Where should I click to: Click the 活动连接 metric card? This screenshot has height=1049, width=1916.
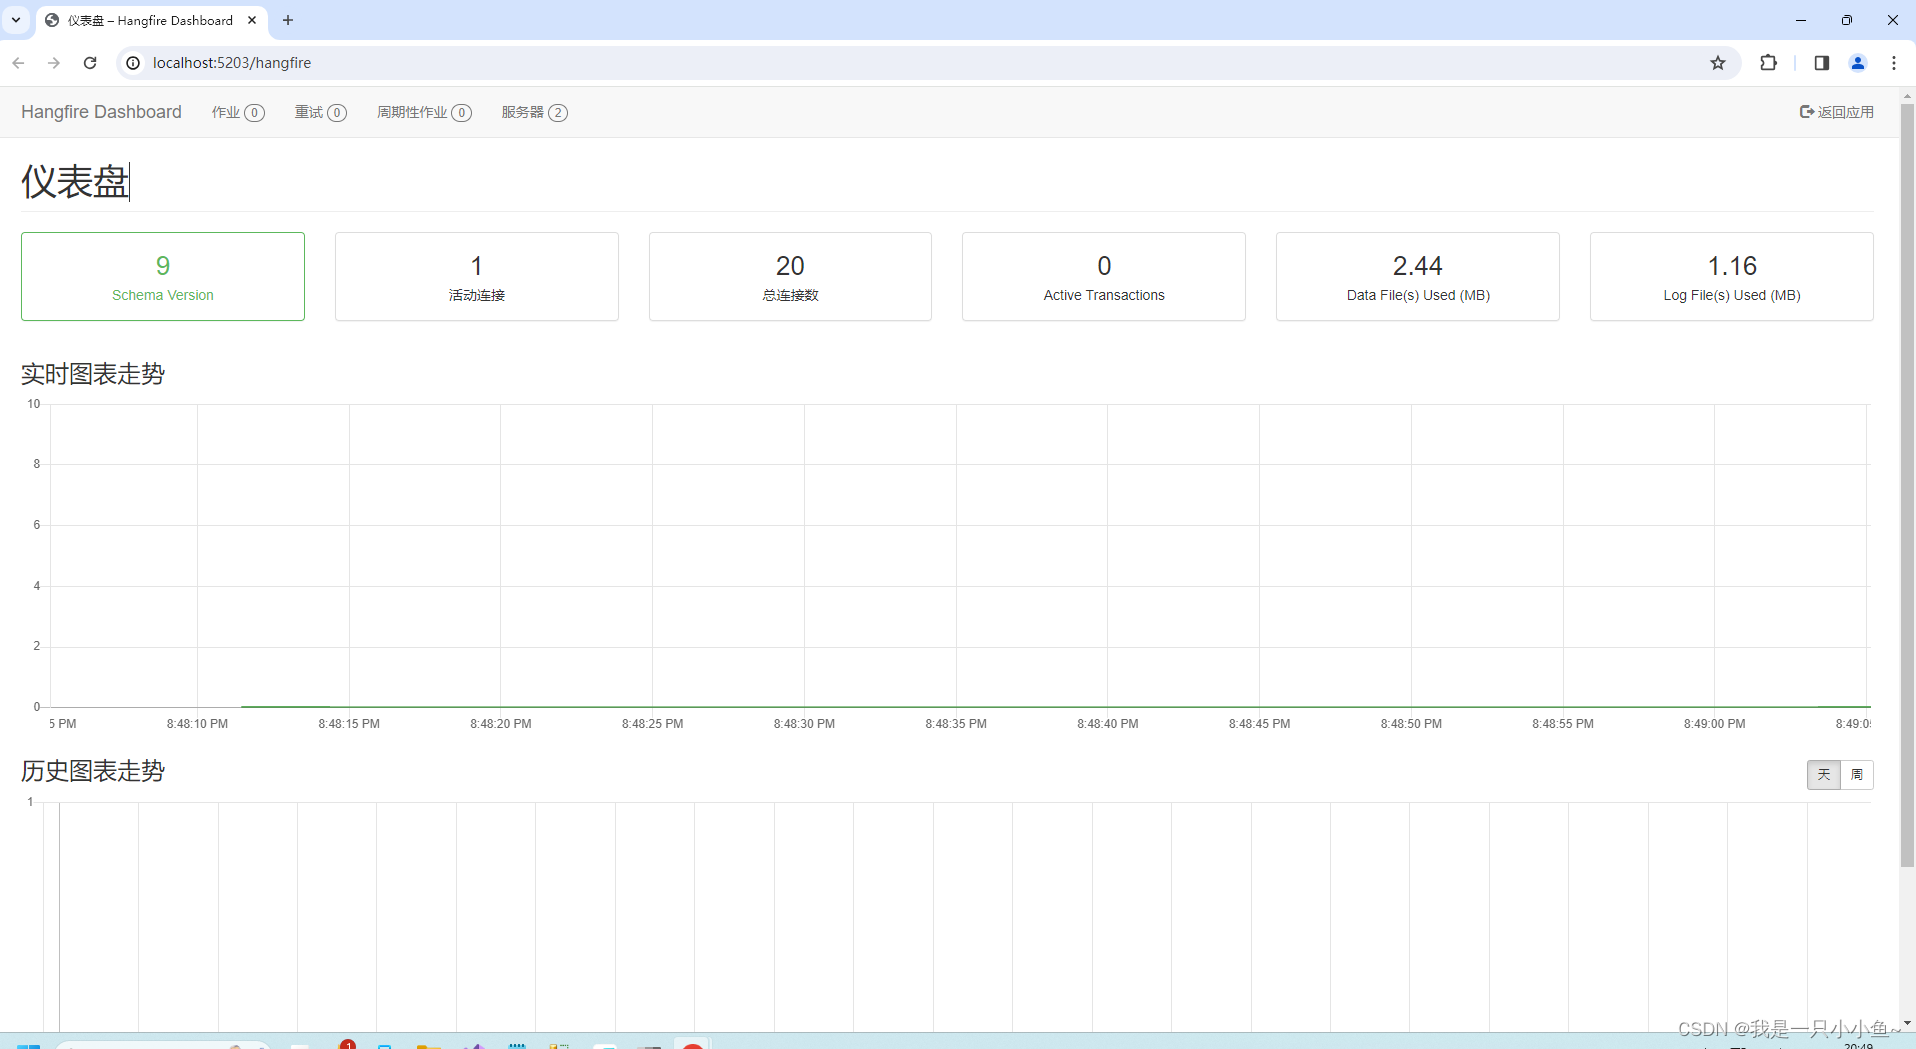(x=477, y=277)
